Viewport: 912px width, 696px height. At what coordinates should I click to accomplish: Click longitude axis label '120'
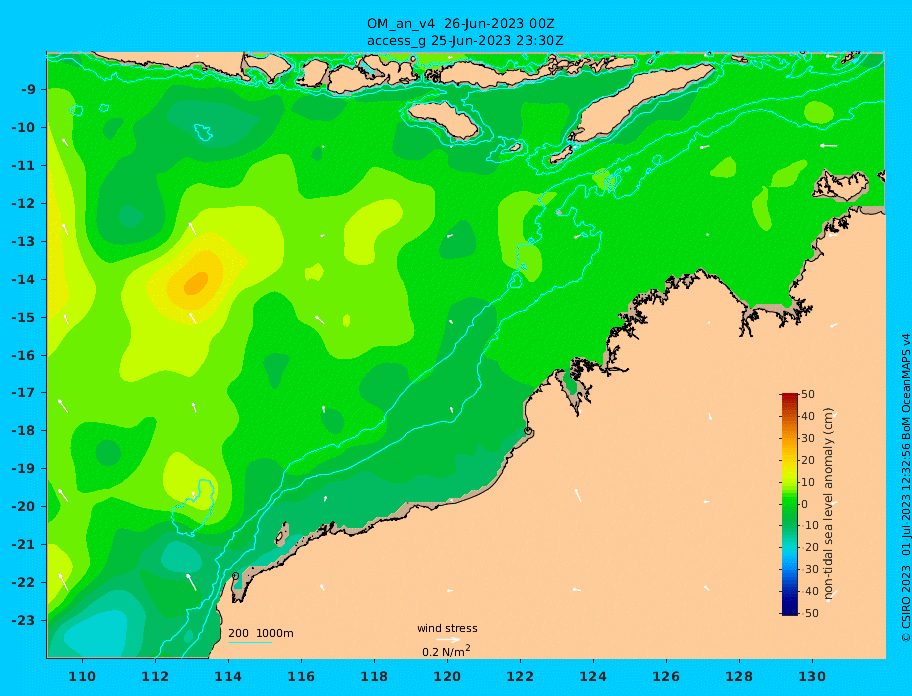click(447, 676)
